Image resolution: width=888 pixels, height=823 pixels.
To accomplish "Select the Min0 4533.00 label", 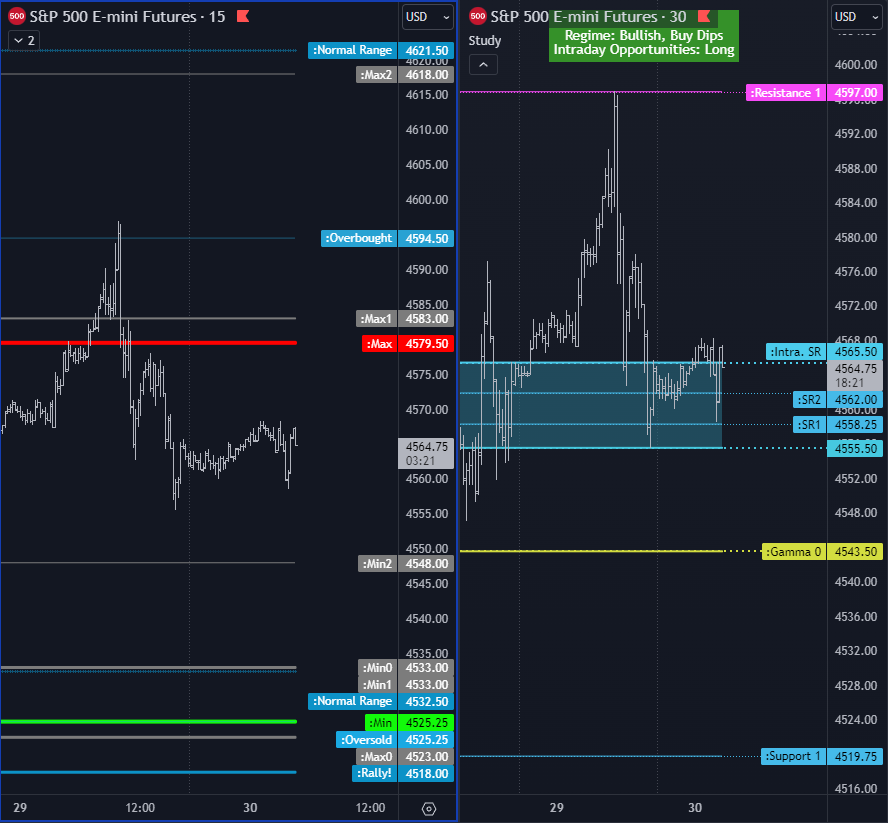I will 405,668.
